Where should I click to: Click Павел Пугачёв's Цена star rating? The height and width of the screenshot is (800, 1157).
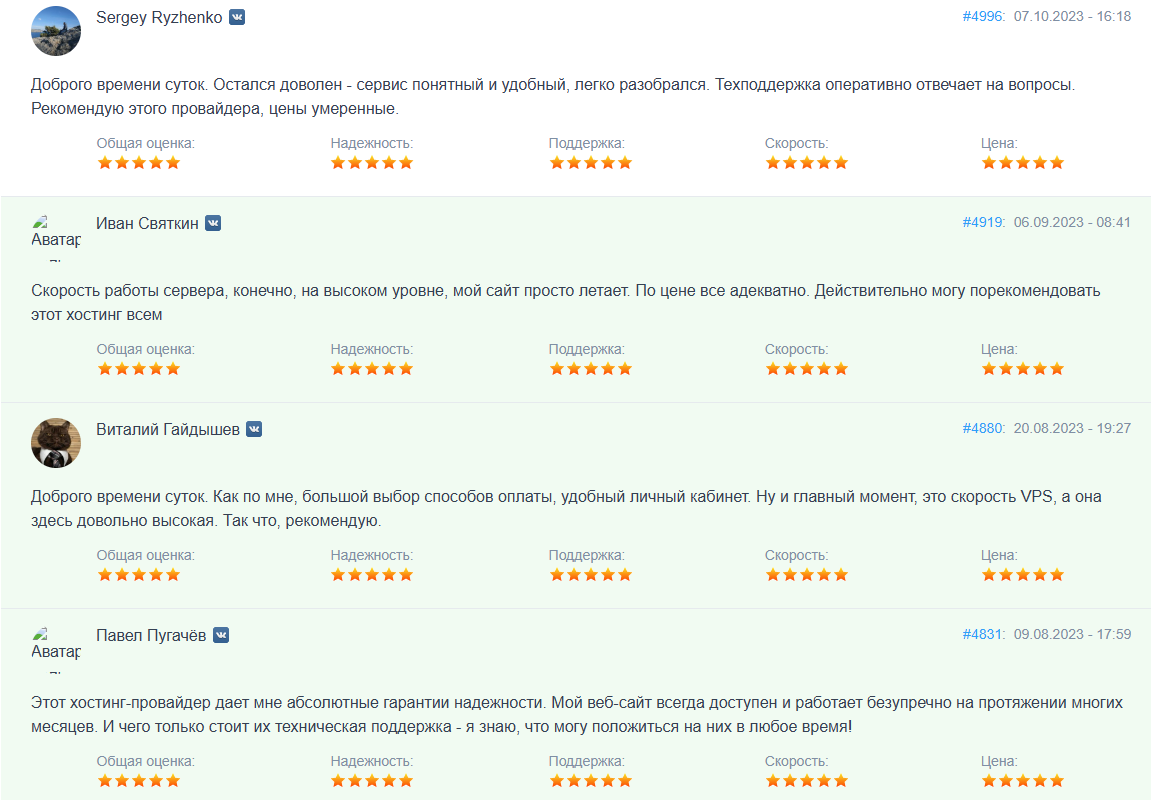click(x=1022, y=781)
